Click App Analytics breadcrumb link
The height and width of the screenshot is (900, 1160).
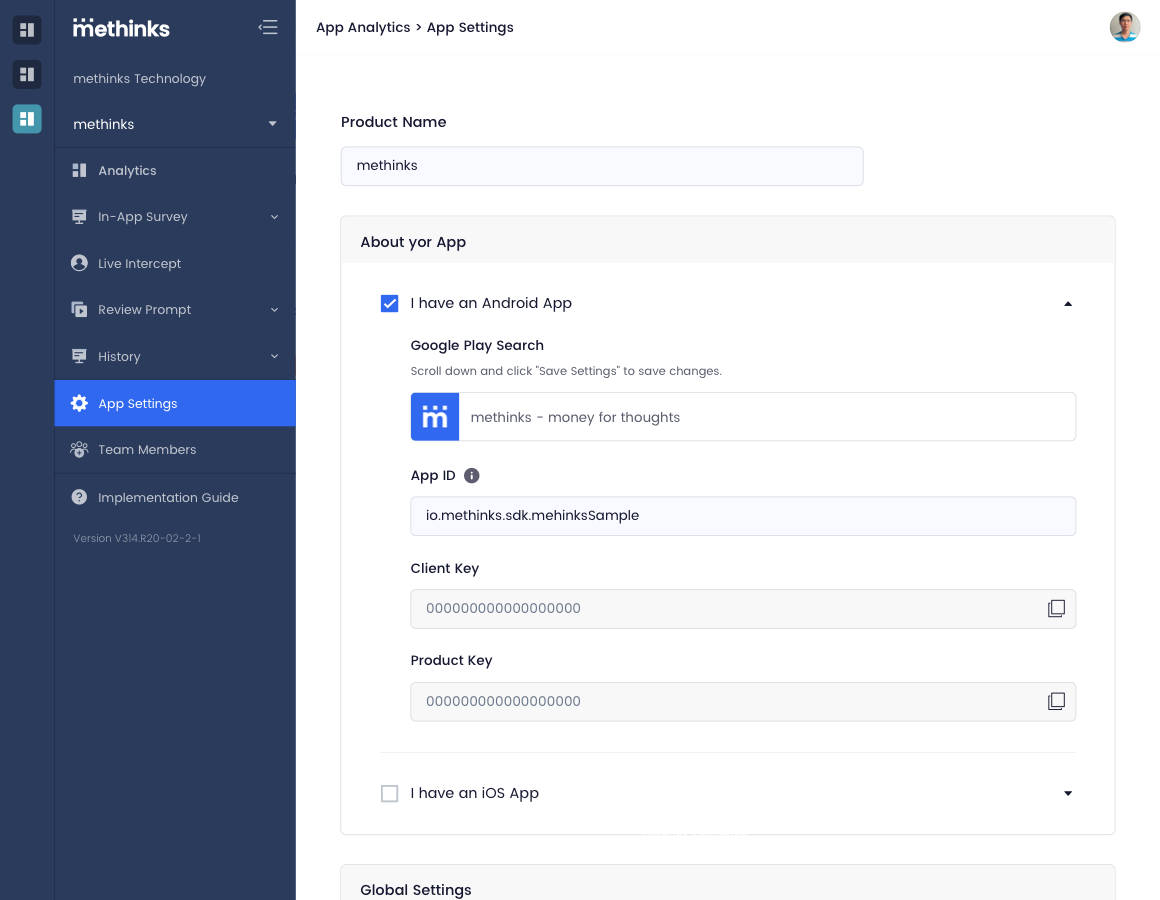click(x=362, y=27)
